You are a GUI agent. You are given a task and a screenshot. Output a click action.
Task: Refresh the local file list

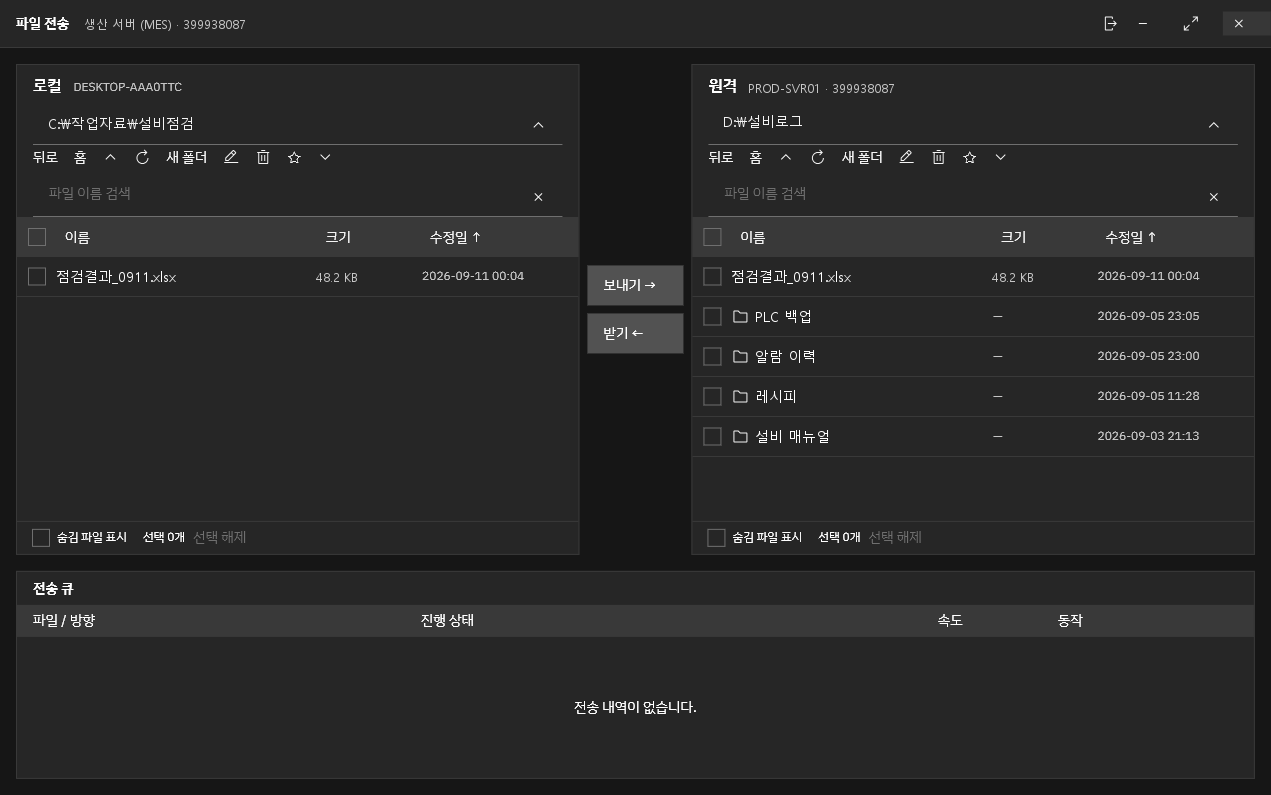[142, 157]
